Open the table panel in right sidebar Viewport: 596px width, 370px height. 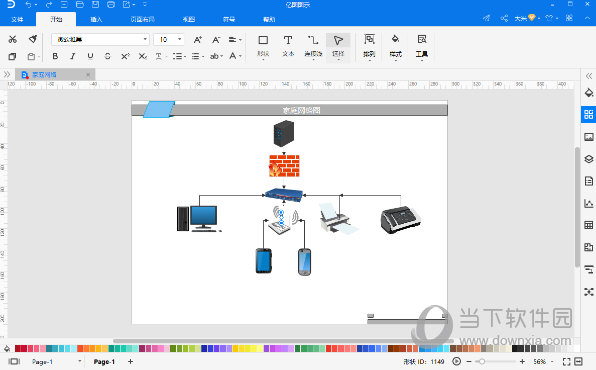(588, 225)
